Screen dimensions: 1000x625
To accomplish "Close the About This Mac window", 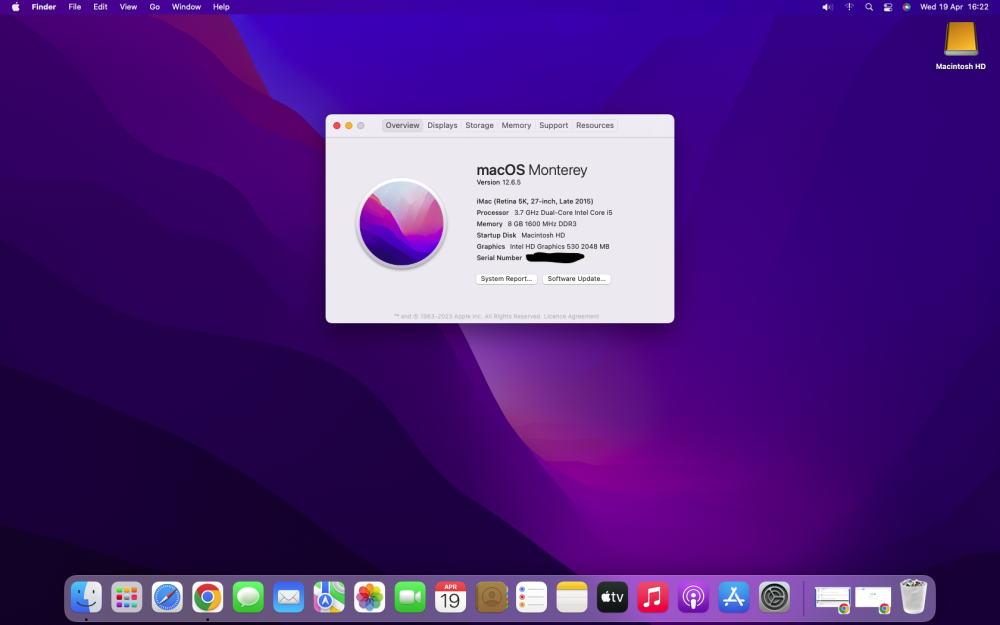I will [337, 126].
